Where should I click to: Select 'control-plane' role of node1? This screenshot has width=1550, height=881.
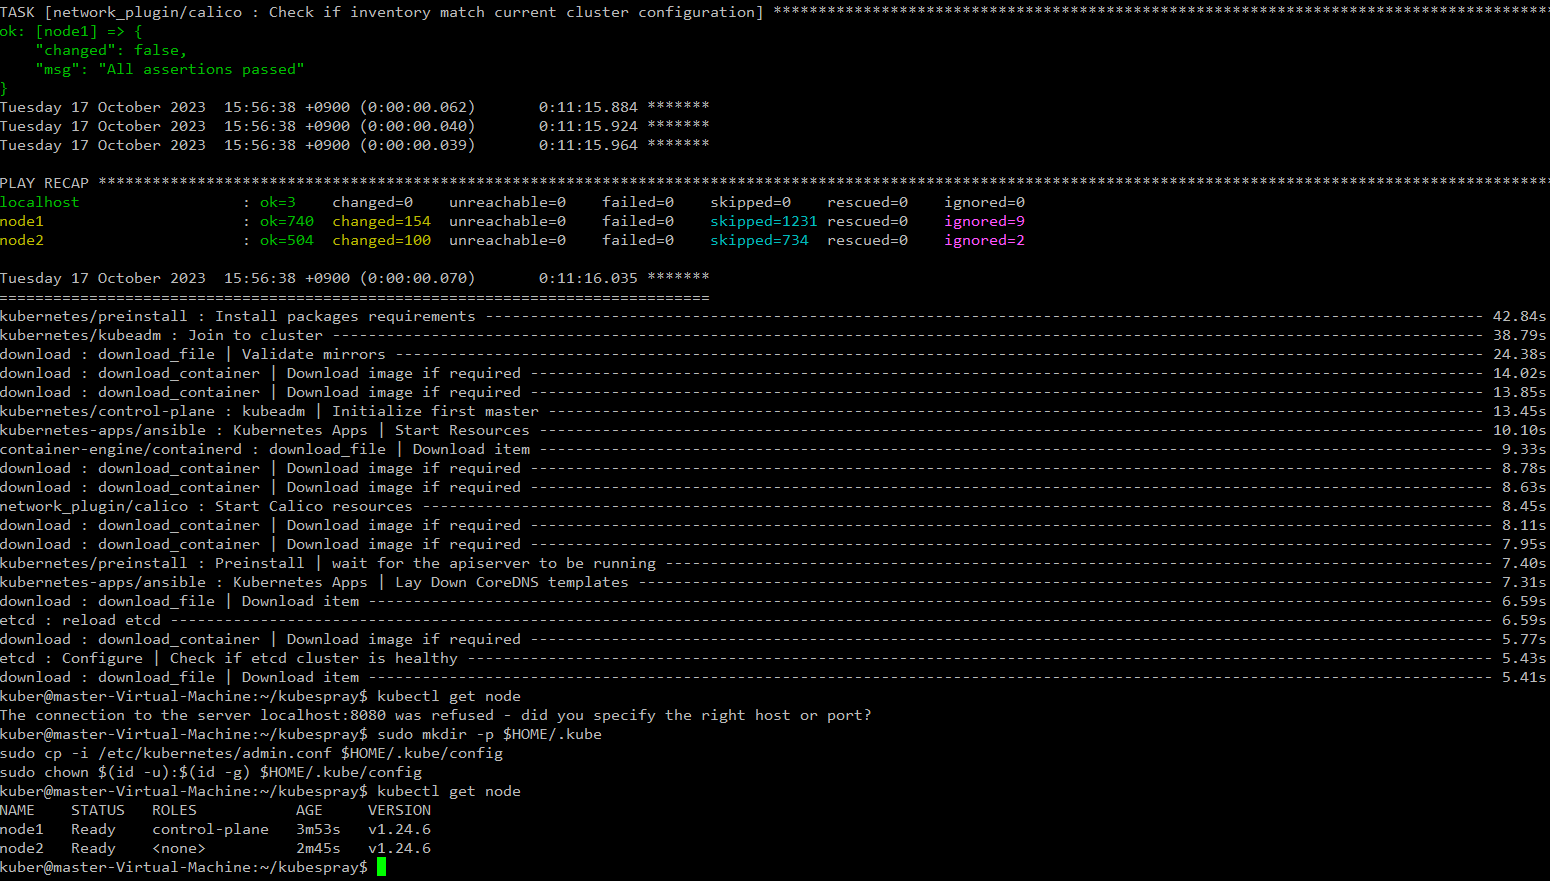pos(211,829)
